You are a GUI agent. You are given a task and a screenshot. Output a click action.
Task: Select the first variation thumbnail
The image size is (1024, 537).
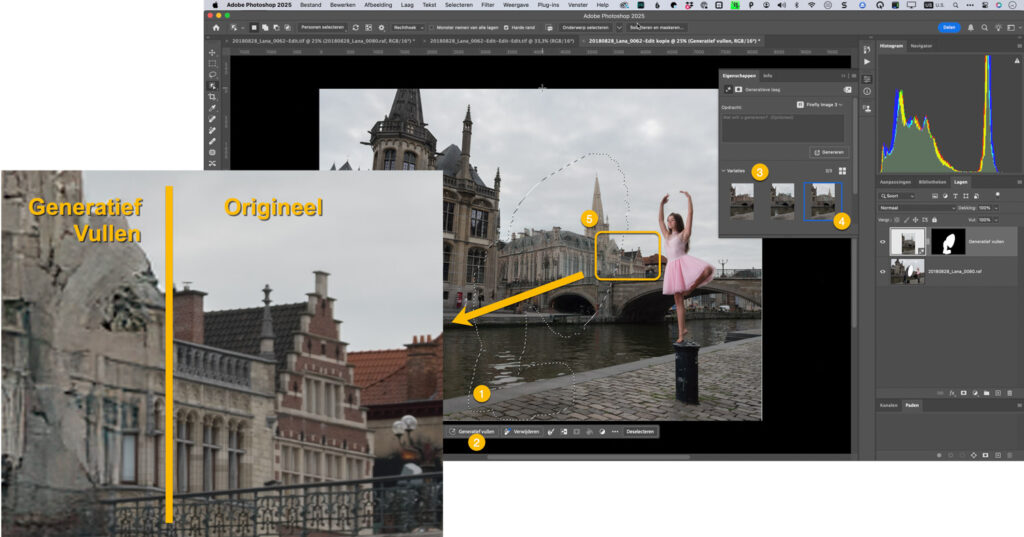click(x=742, y=201)
